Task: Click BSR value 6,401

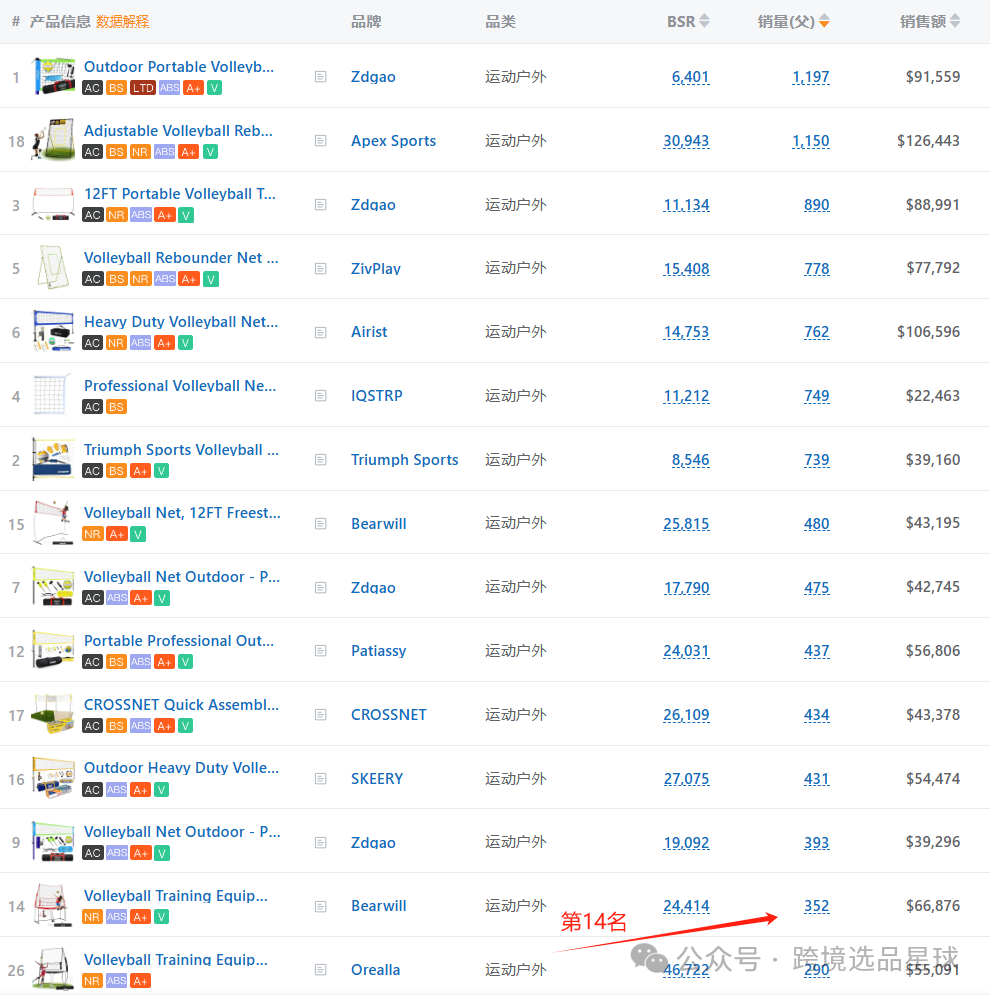Action: (691, 77)
